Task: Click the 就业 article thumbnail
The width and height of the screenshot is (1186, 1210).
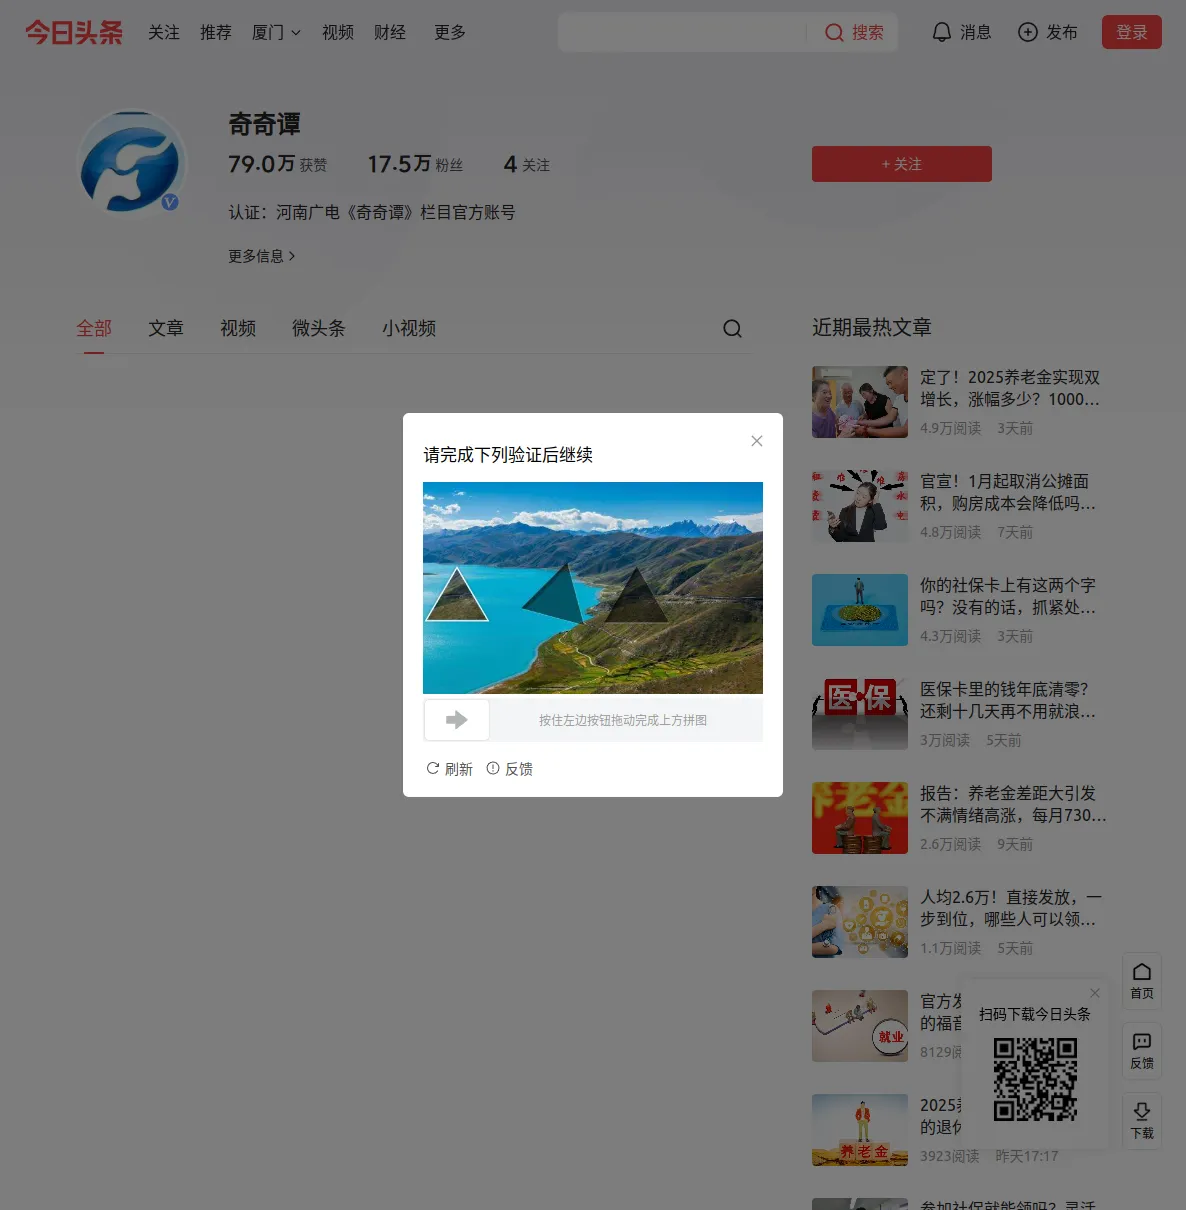Action: (x=860, y=1026)
